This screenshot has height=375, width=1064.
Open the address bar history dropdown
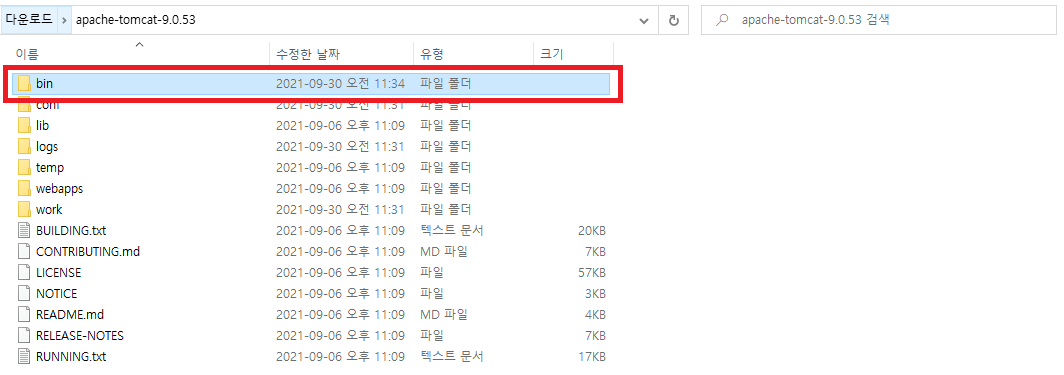[644, 20]
